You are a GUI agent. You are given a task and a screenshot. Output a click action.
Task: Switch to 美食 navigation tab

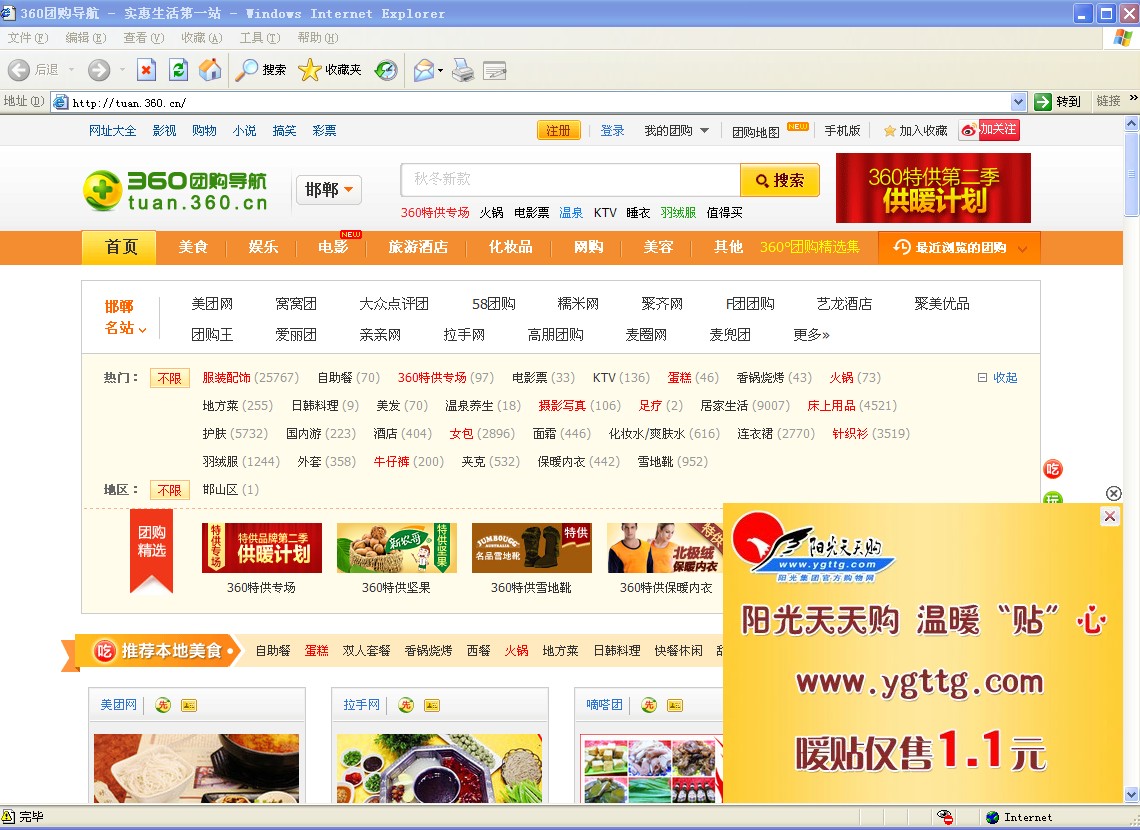193,247
